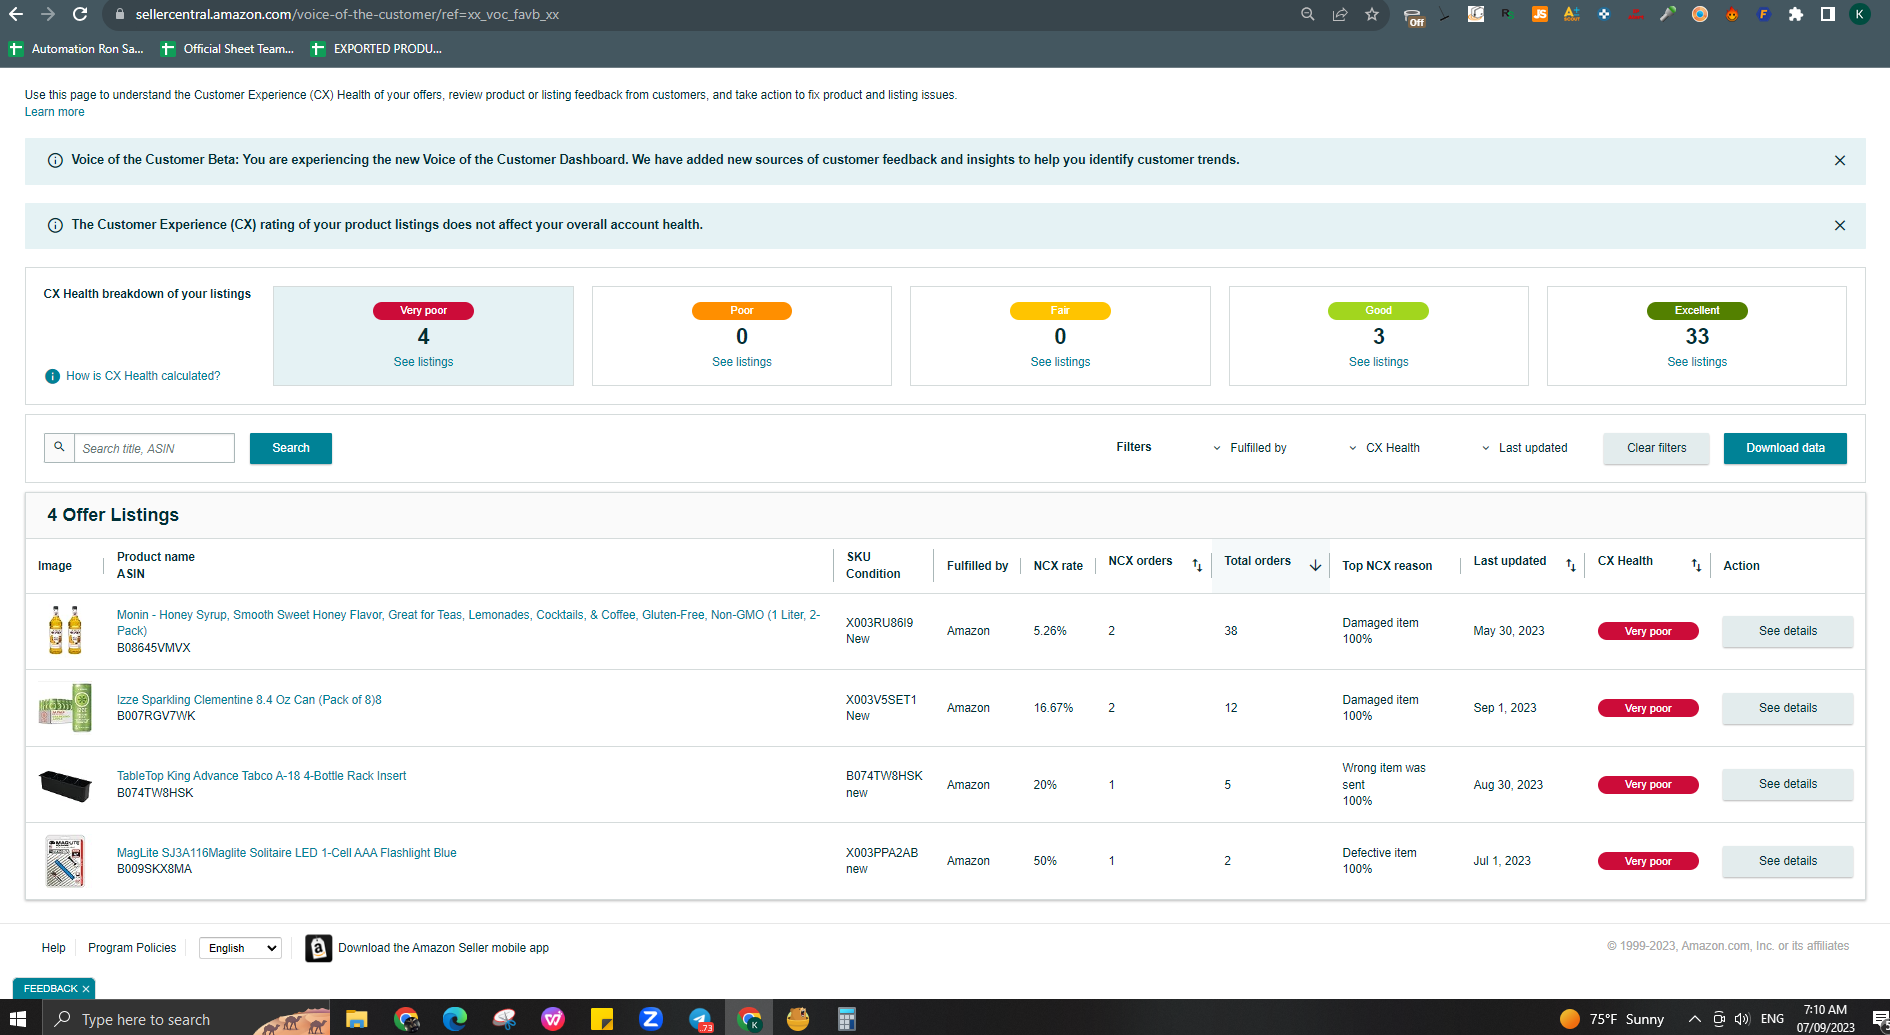See listings under Good card
This screenshot has width=1890, height=1035.
point(1378,362)
